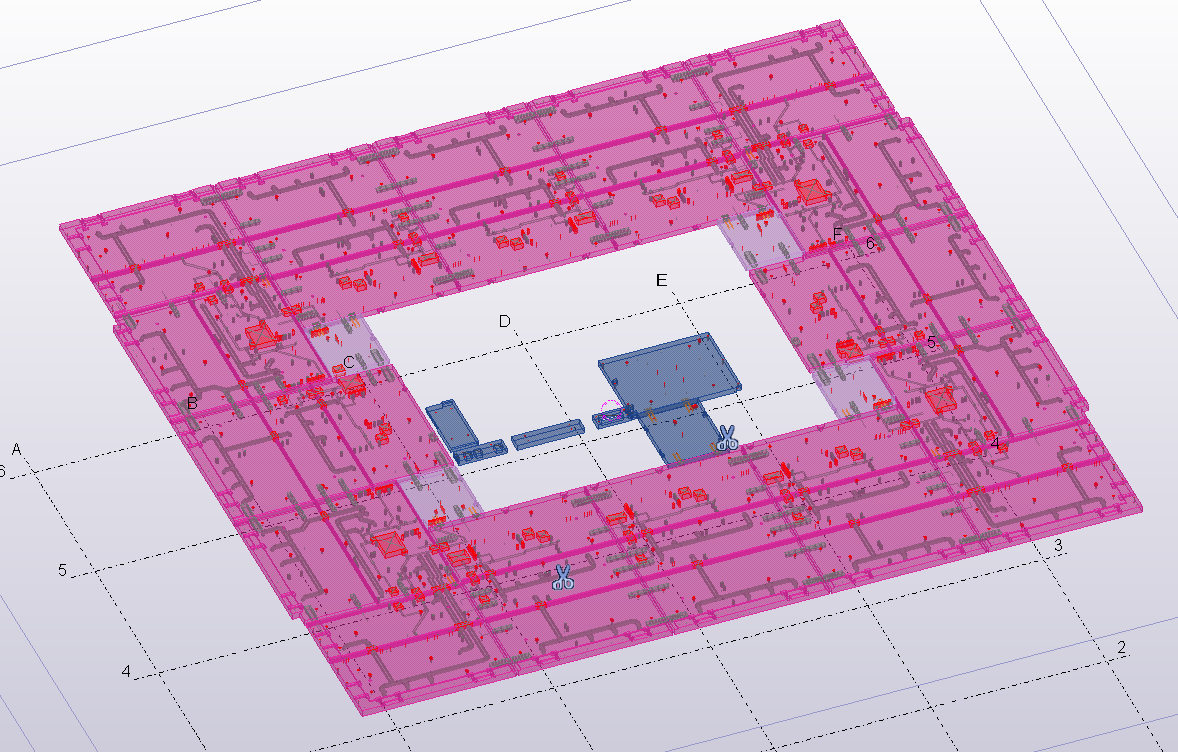Click the scissors cut icon on the lower pink slab
This screenshot has width=1178, height=752.
pyautogui.click(x=563, y=576)
